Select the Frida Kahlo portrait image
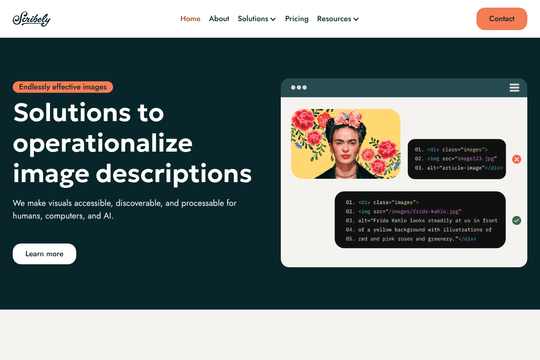Image resolution: width=540 pixels, height=360 pixels. coord(345,144)
